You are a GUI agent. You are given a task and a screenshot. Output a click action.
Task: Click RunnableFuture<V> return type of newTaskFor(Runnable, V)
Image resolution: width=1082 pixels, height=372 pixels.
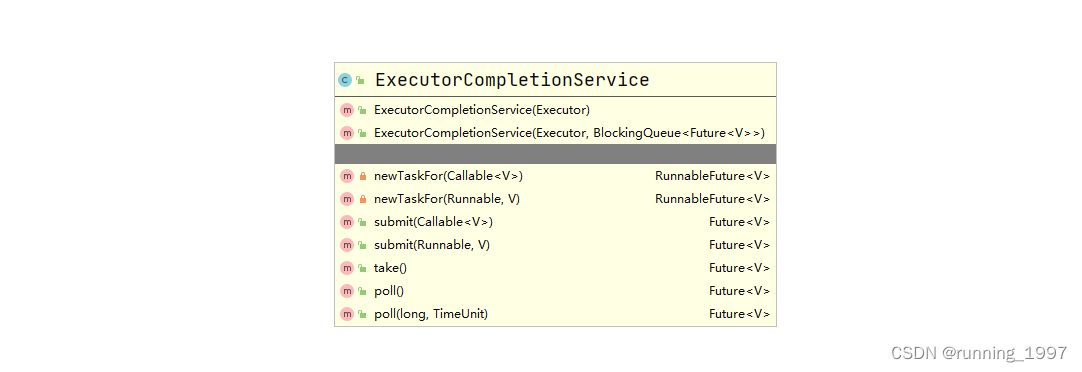coord(713,199)
